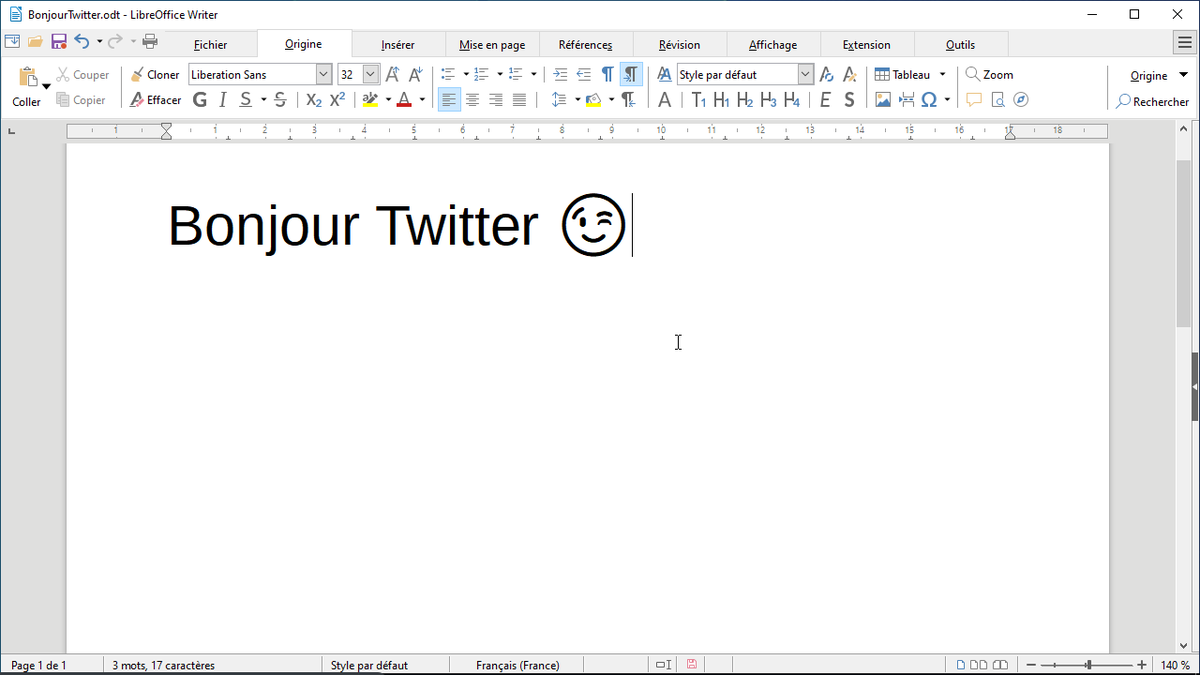Apply the Emphasis (E) character style
This screenshot has height=675, width=1200.
point(825,100)
